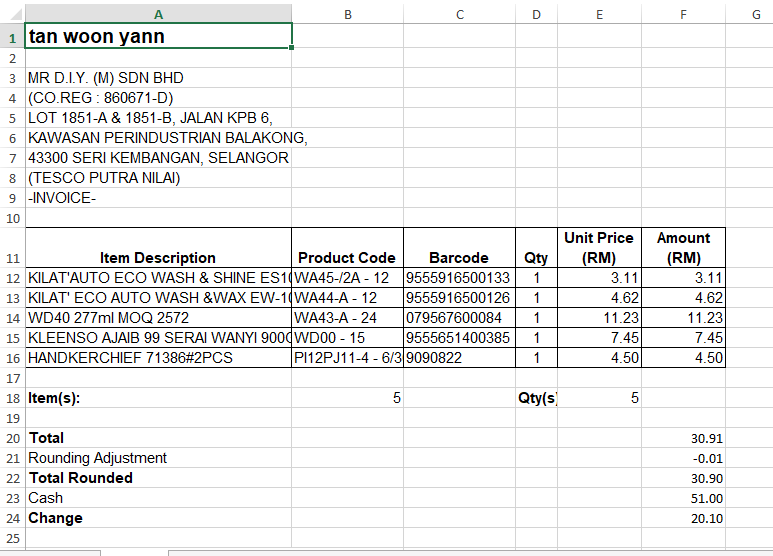Select HANDKERCHIEF 71386#2PCS cell

point(158,358)
